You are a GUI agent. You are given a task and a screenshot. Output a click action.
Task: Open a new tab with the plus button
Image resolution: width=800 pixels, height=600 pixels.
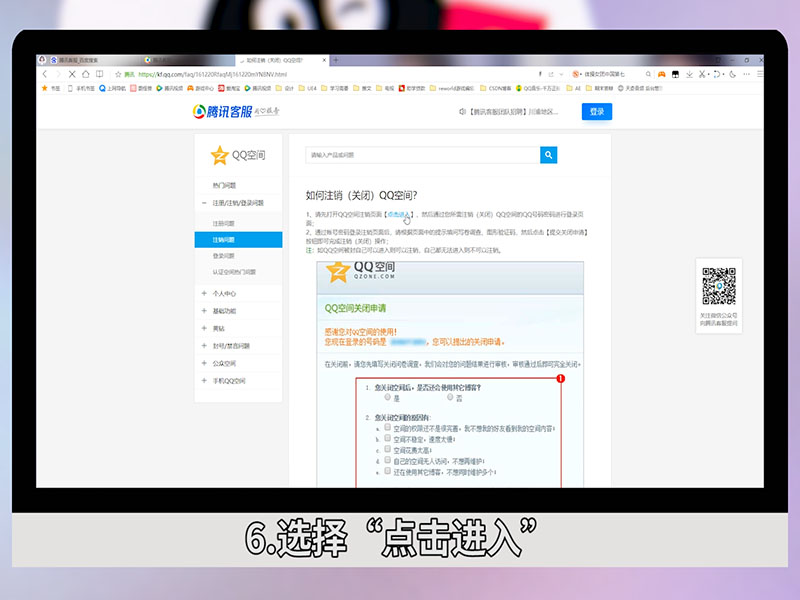click(336, 60)
